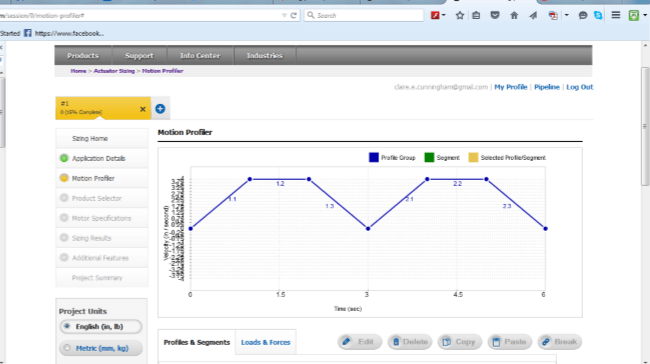
Task: Click the Log Out link
Action: (x=580, y=87)
